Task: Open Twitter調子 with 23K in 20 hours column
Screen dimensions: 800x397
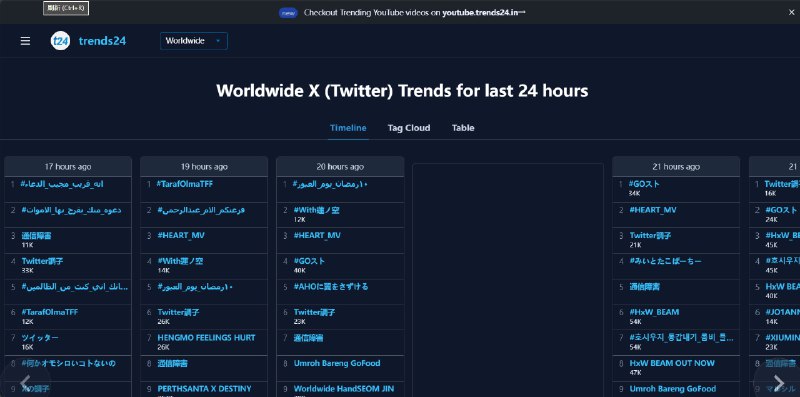Action: [x=315, y=312]
